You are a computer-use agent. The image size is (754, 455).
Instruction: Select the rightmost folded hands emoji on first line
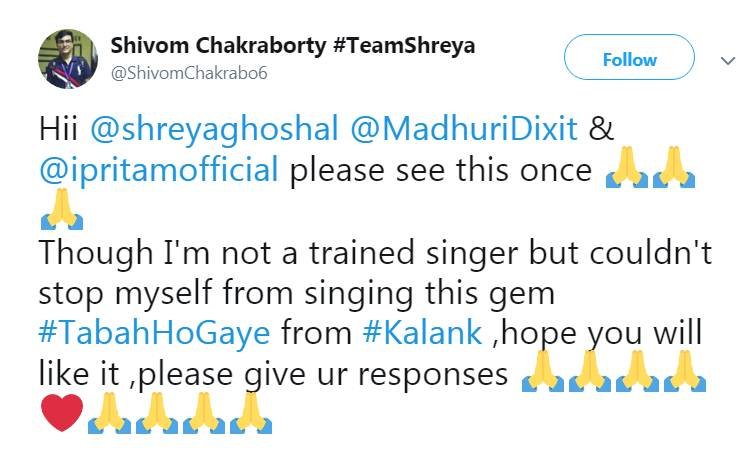672,172
